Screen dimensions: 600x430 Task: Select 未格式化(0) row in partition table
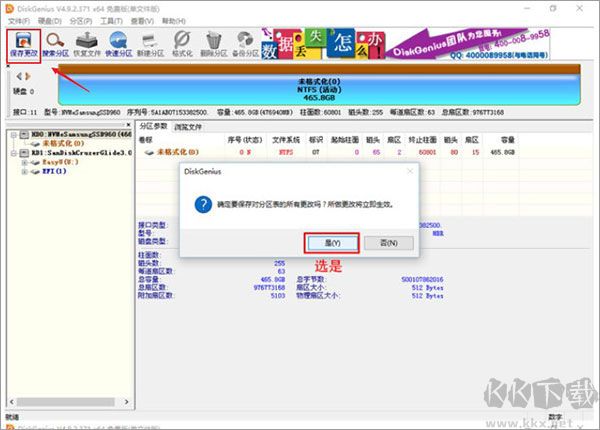(x=328, y=152)
